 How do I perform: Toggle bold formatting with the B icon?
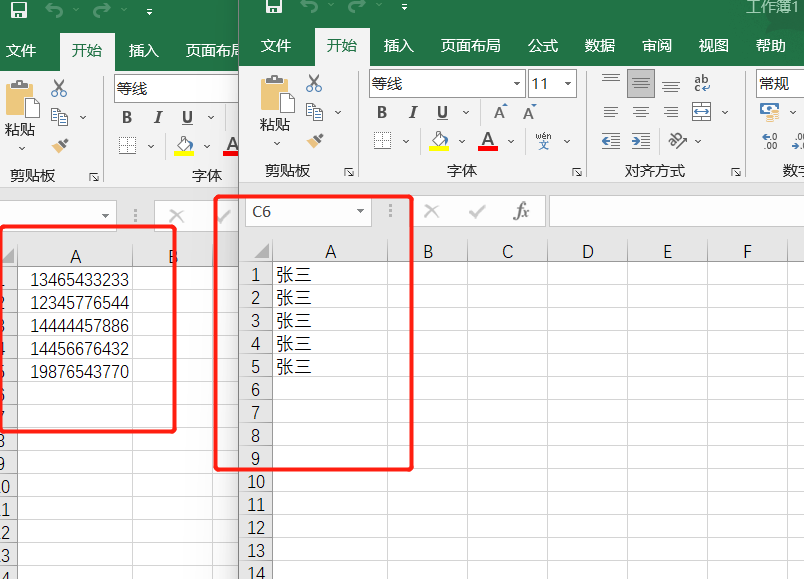(381, 113)
